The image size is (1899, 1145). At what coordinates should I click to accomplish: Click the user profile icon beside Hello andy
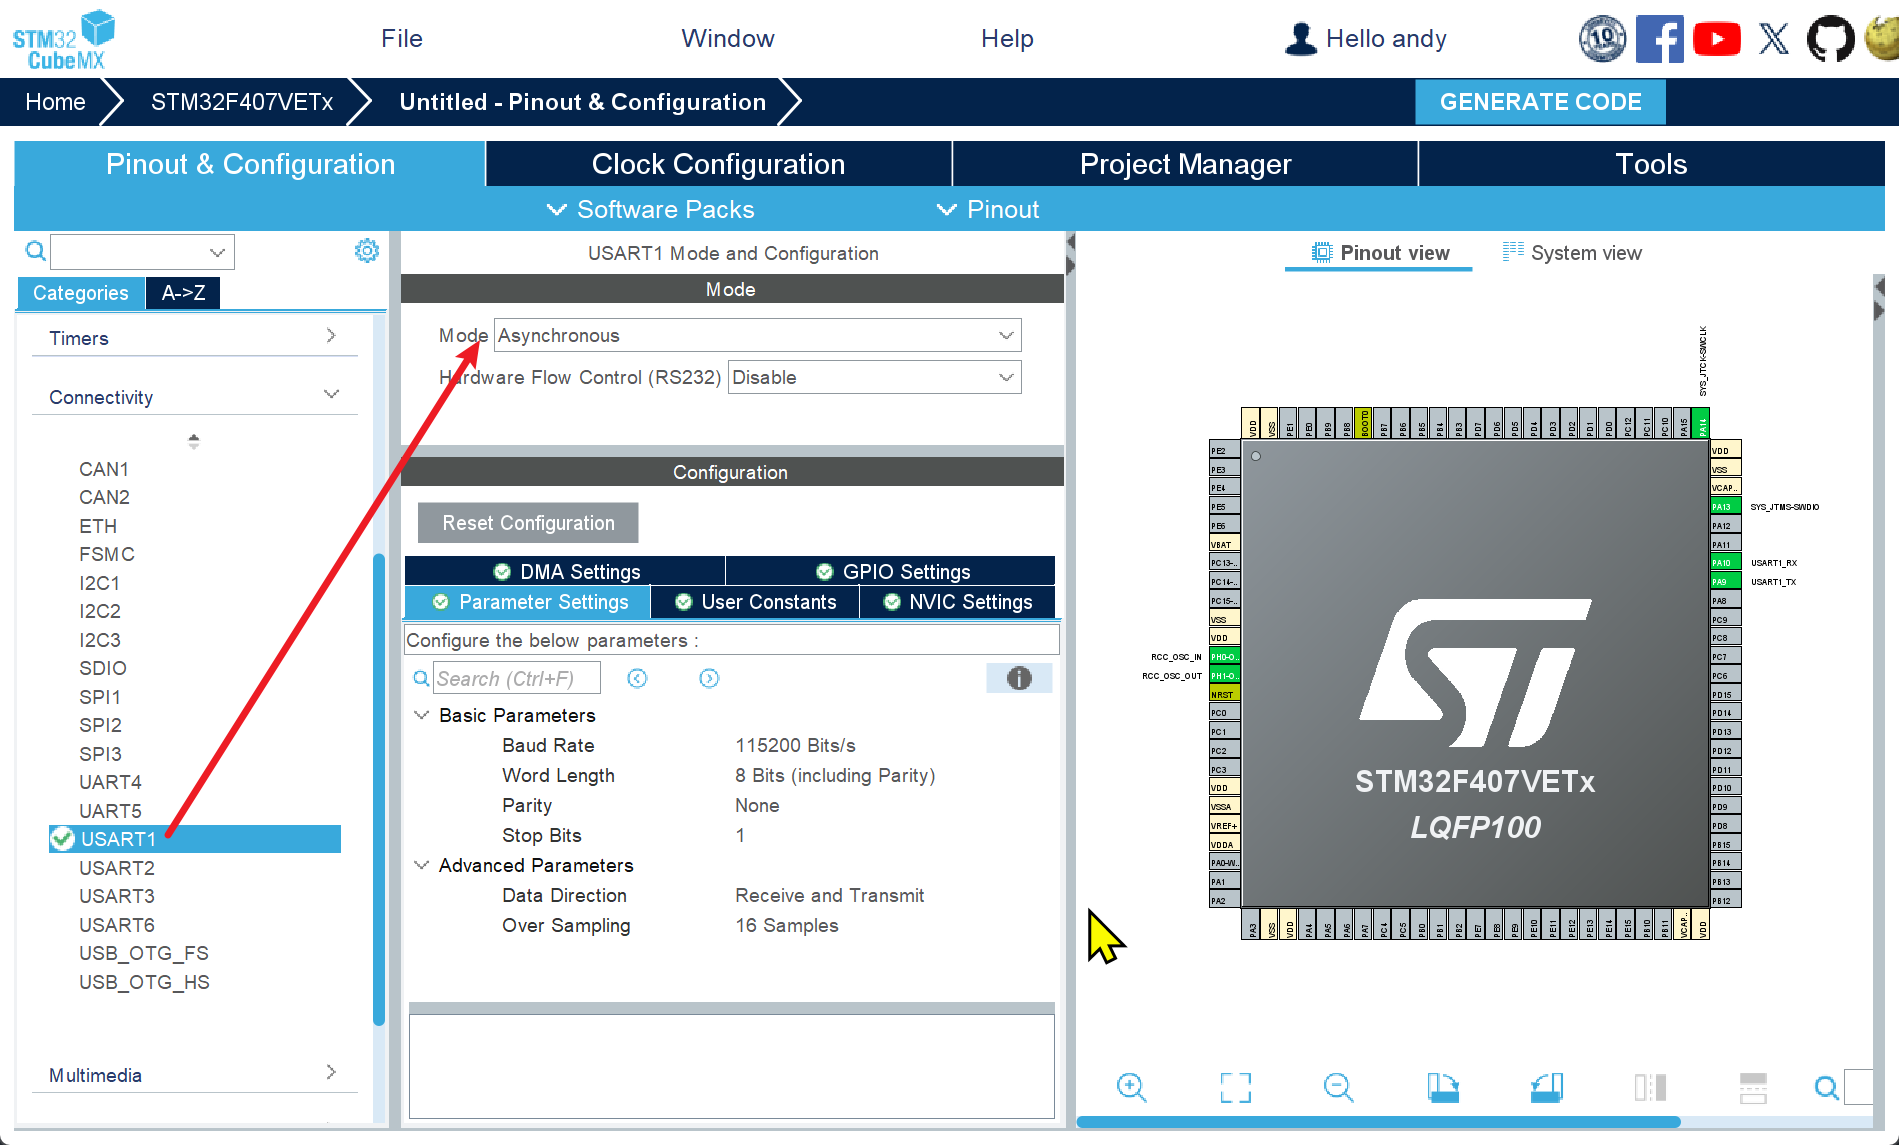[1301, 39]
